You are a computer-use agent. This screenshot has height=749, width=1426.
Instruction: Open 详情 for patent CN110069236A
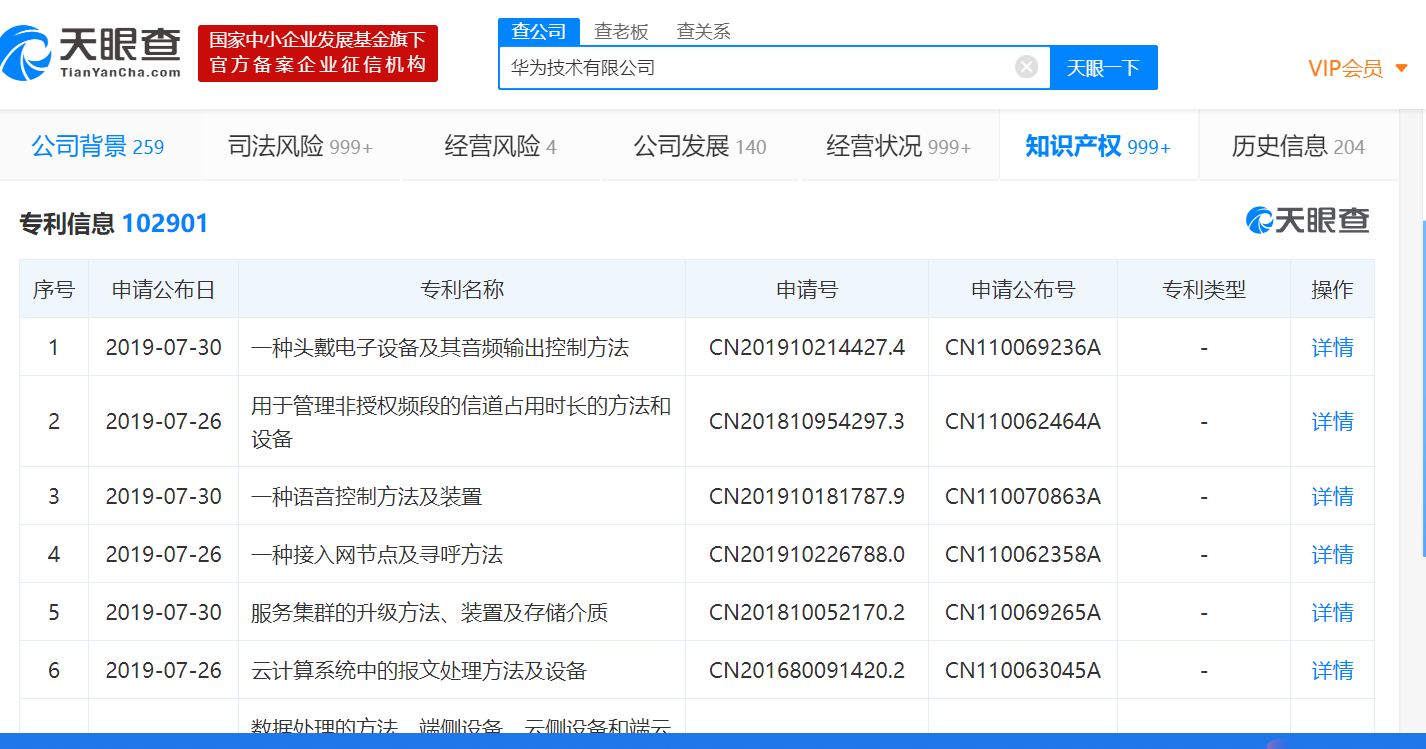1332,347
